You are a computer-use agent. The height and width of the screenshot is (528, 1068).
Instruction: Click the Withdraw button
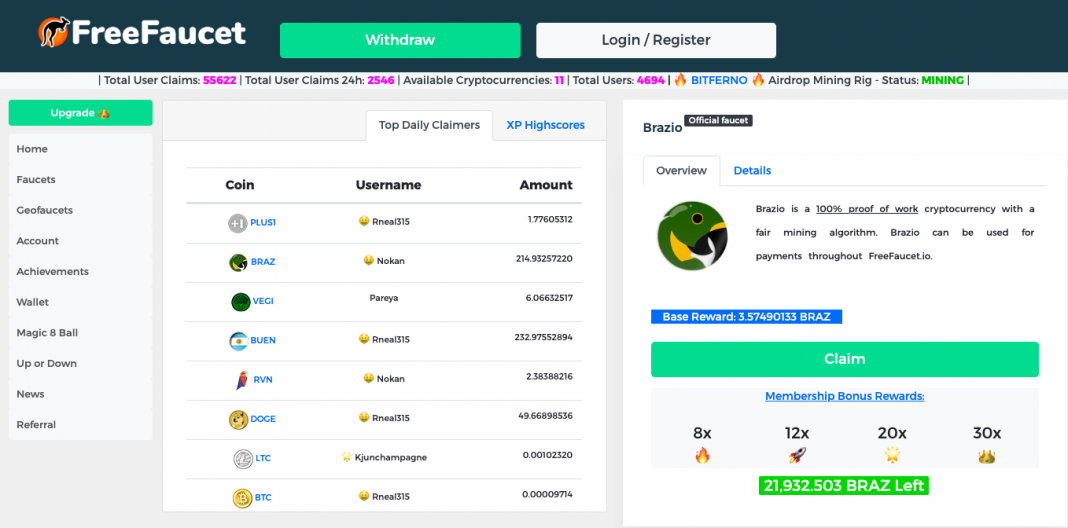point(400,40)
